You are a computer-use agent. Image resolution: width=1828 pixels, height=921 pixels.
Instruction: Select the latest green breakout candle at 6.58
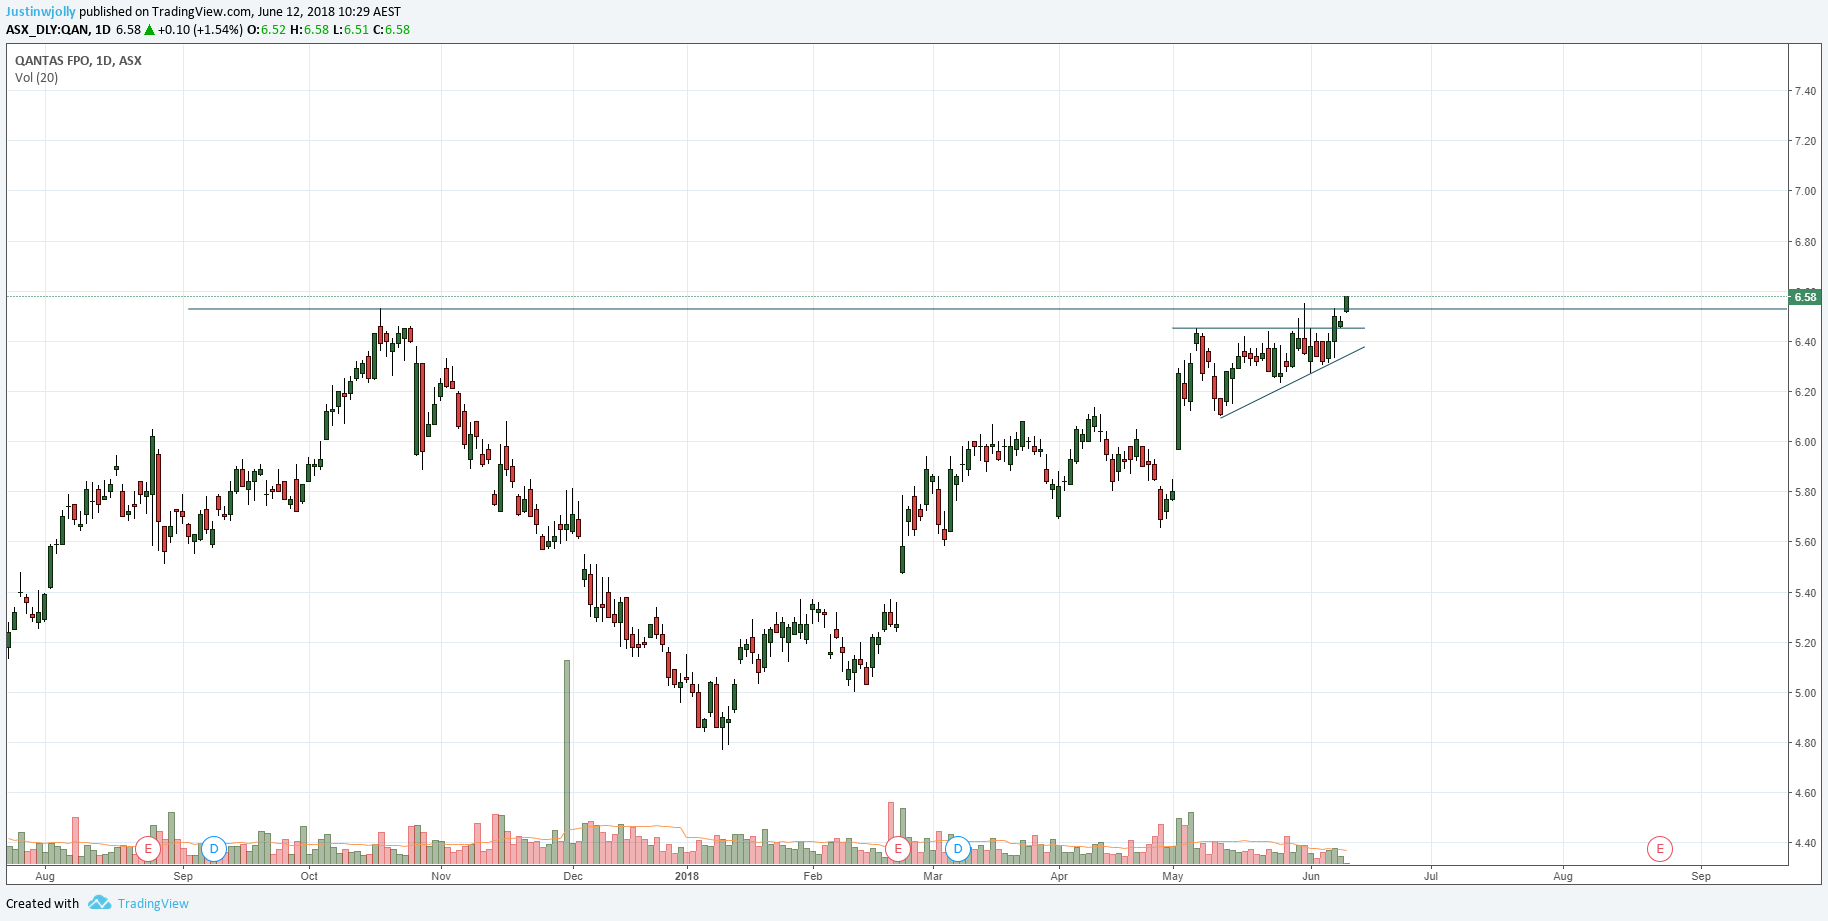click(1347, 304)
